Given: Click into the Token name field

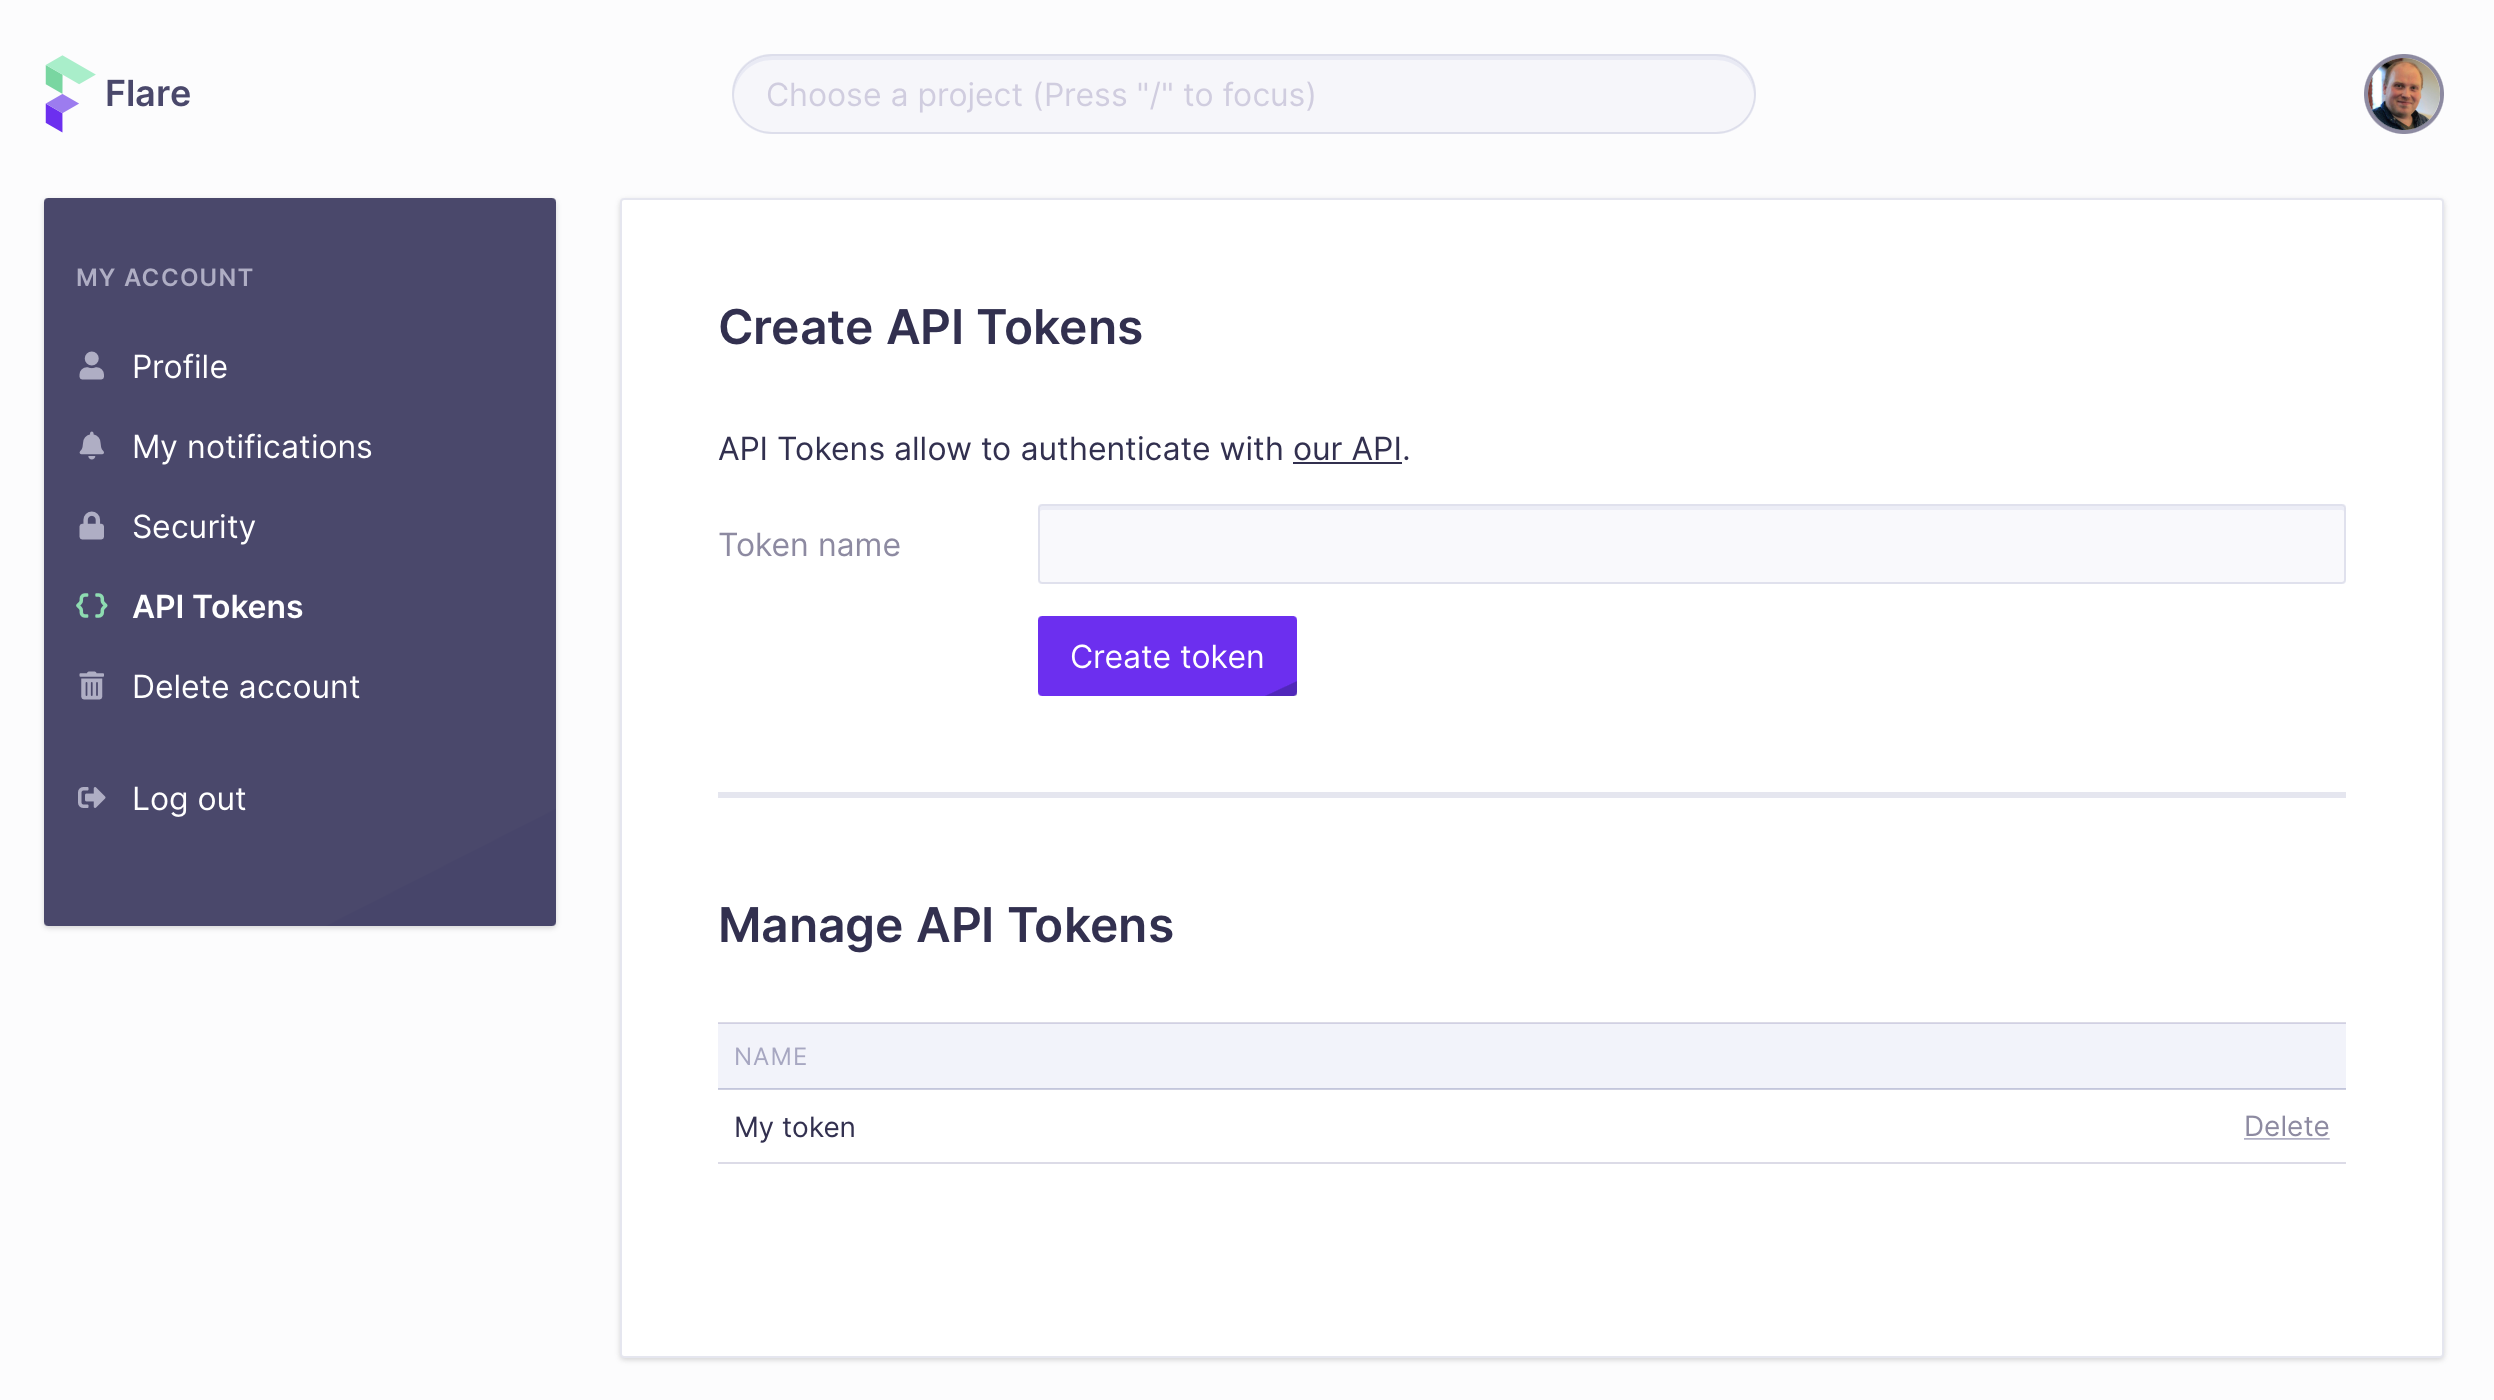Looking at the screenshot, I should 1691,544.
